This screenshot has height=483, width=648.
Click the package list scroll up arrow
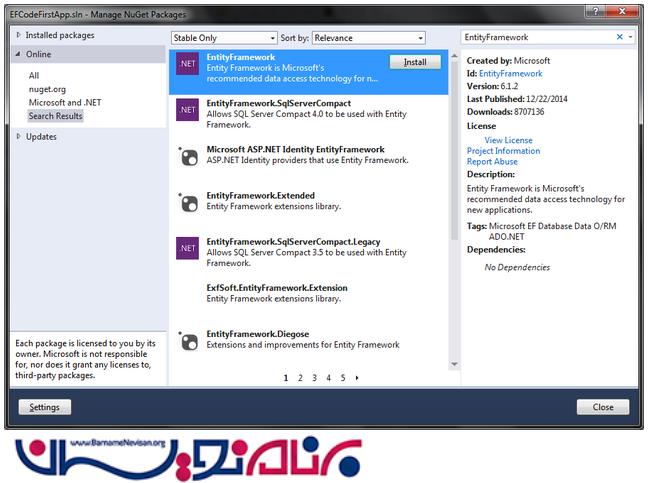tap(455, 56)
